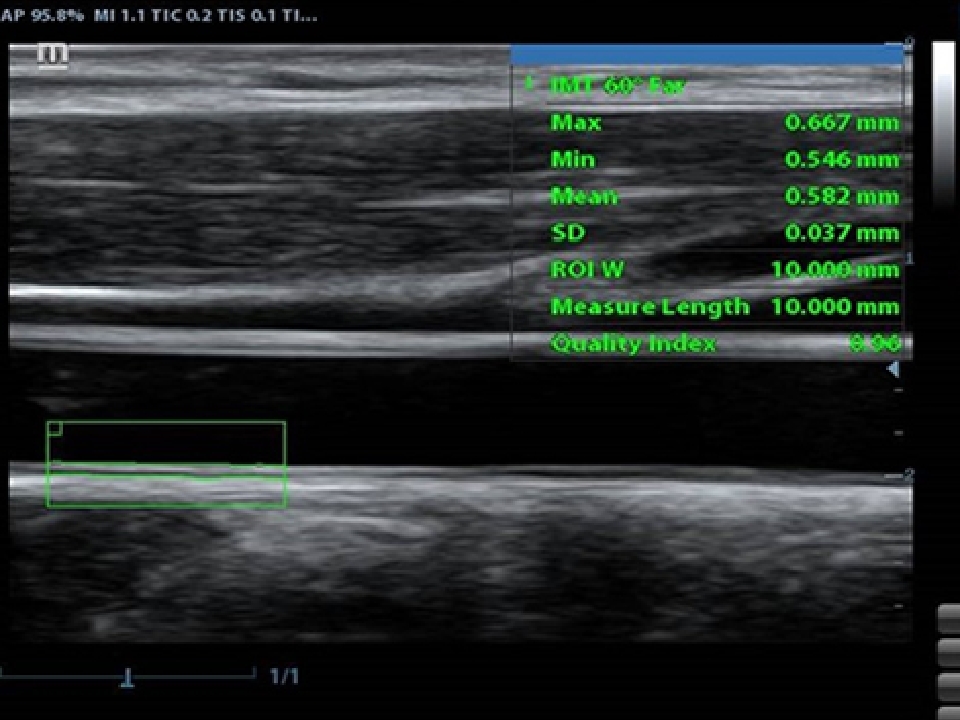Click the Measure Length result row
The height and width of the screenshot is (720, 960).
tap(724, 307)
